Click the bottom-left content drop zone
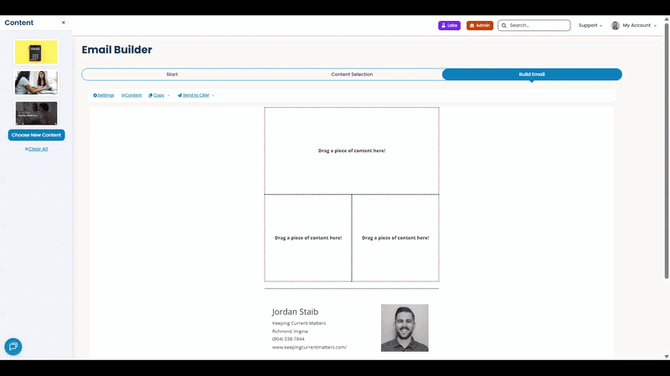This screenshot has height=376, width=670. click(x=308, y=238)
